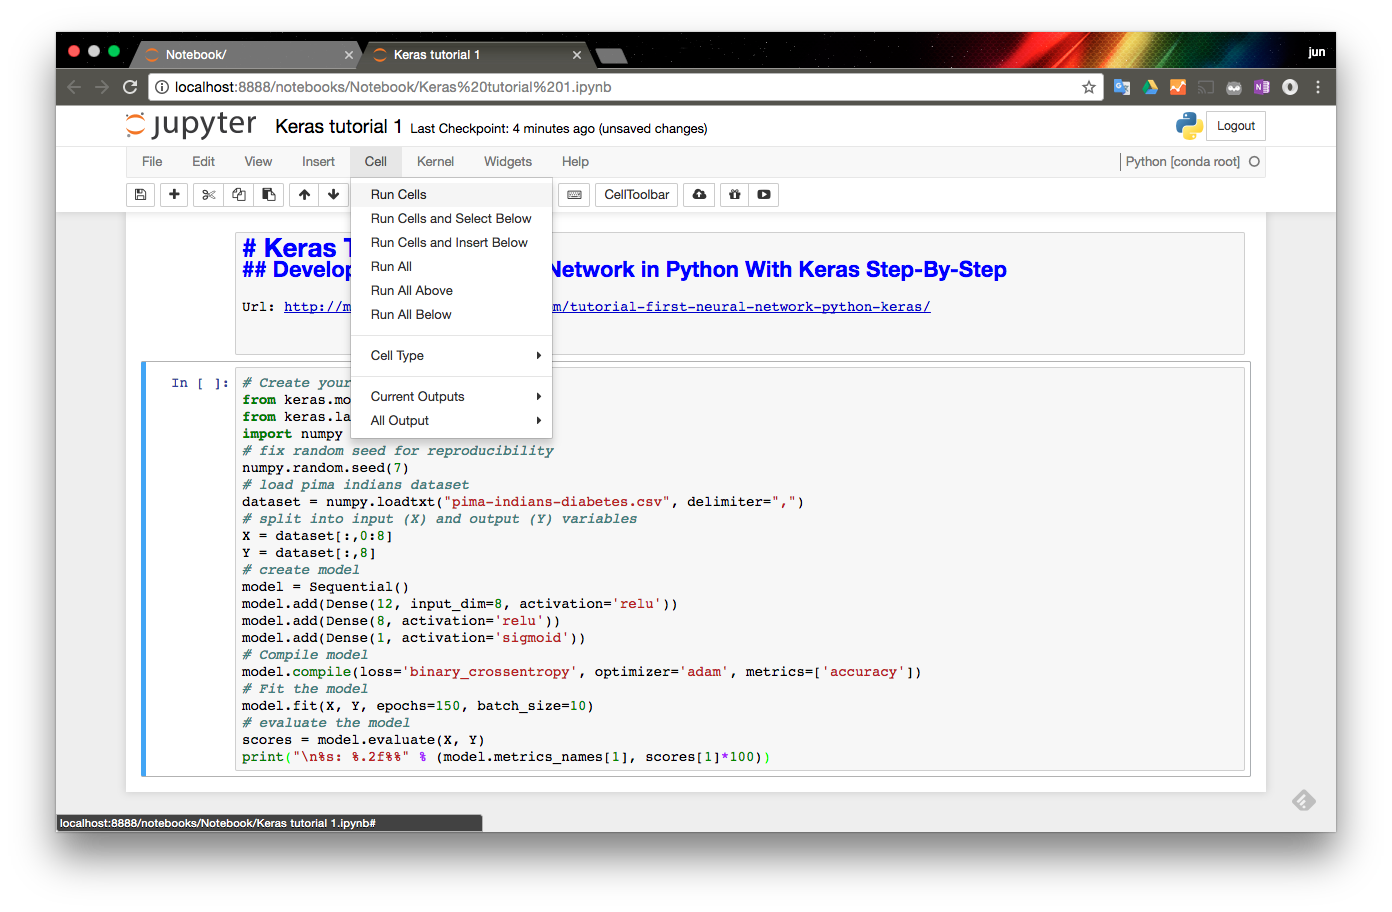Click the video play toolbar icon
Viewport: 1392px width, 912px height.
click(x=764, y=195)
